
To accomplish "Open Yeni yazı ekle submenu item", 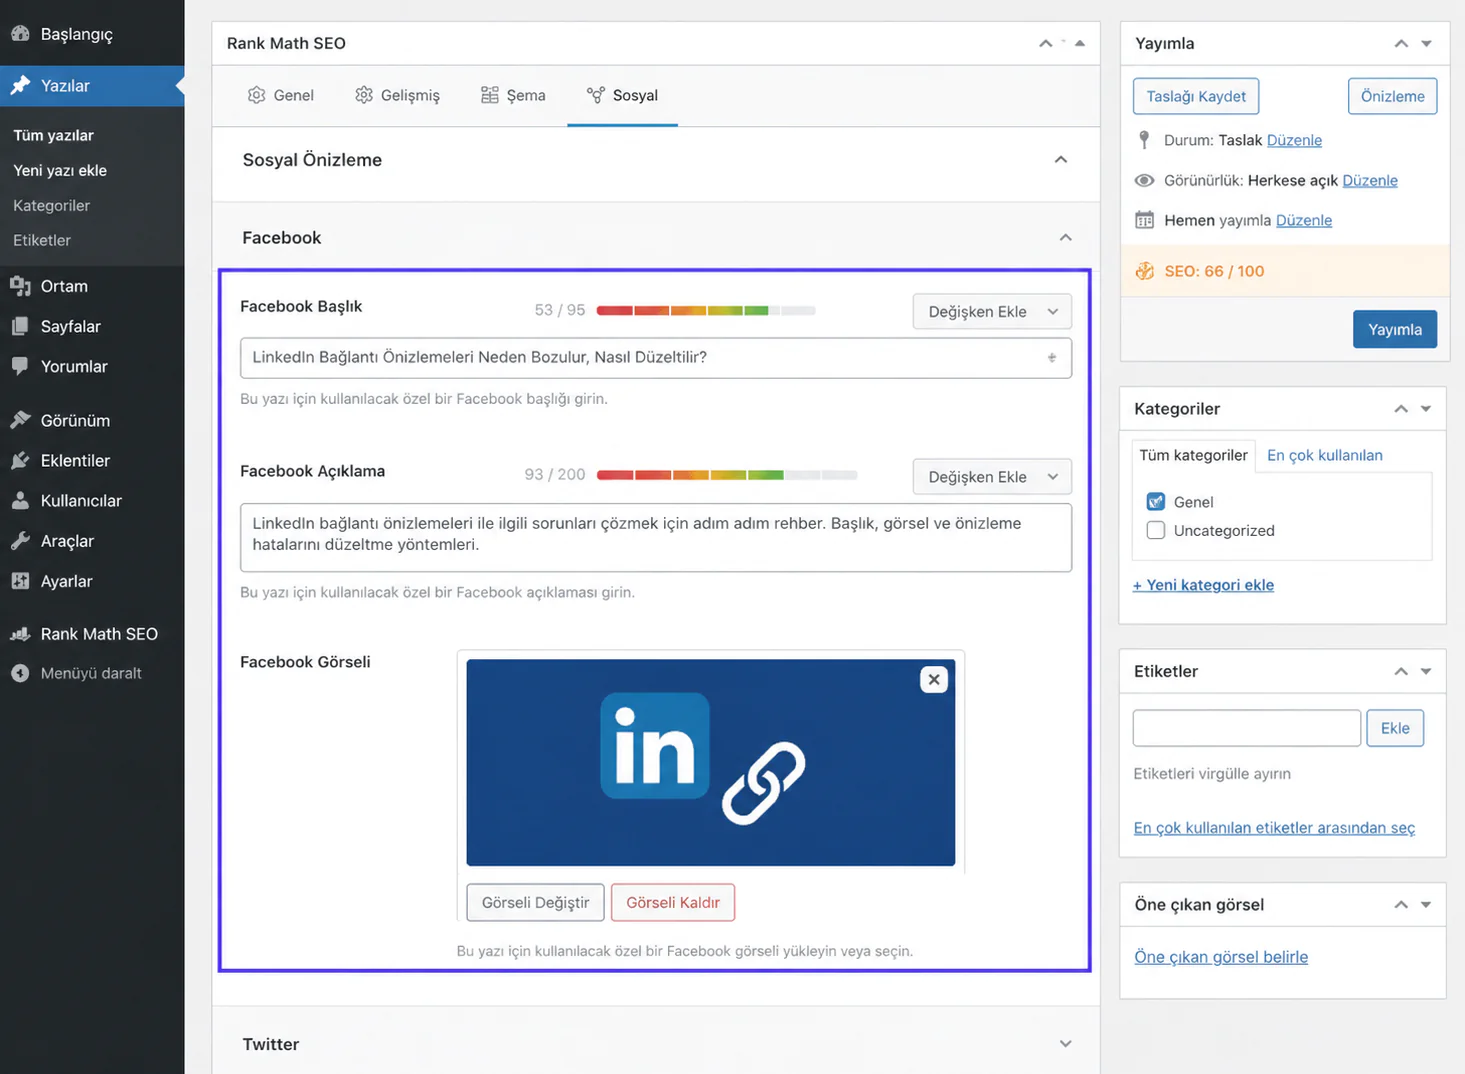I will tap(60, 170).
